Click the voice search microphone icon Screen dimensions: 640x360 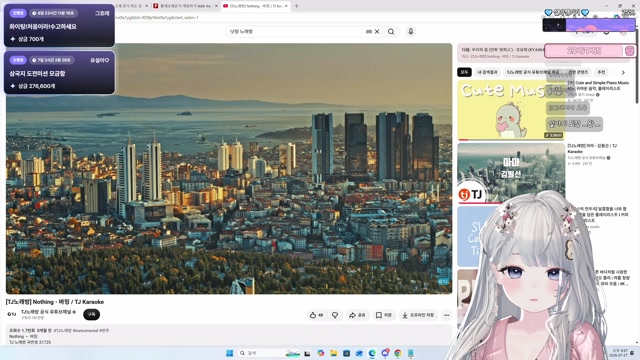pyautogui.click(x=411, y=31)
